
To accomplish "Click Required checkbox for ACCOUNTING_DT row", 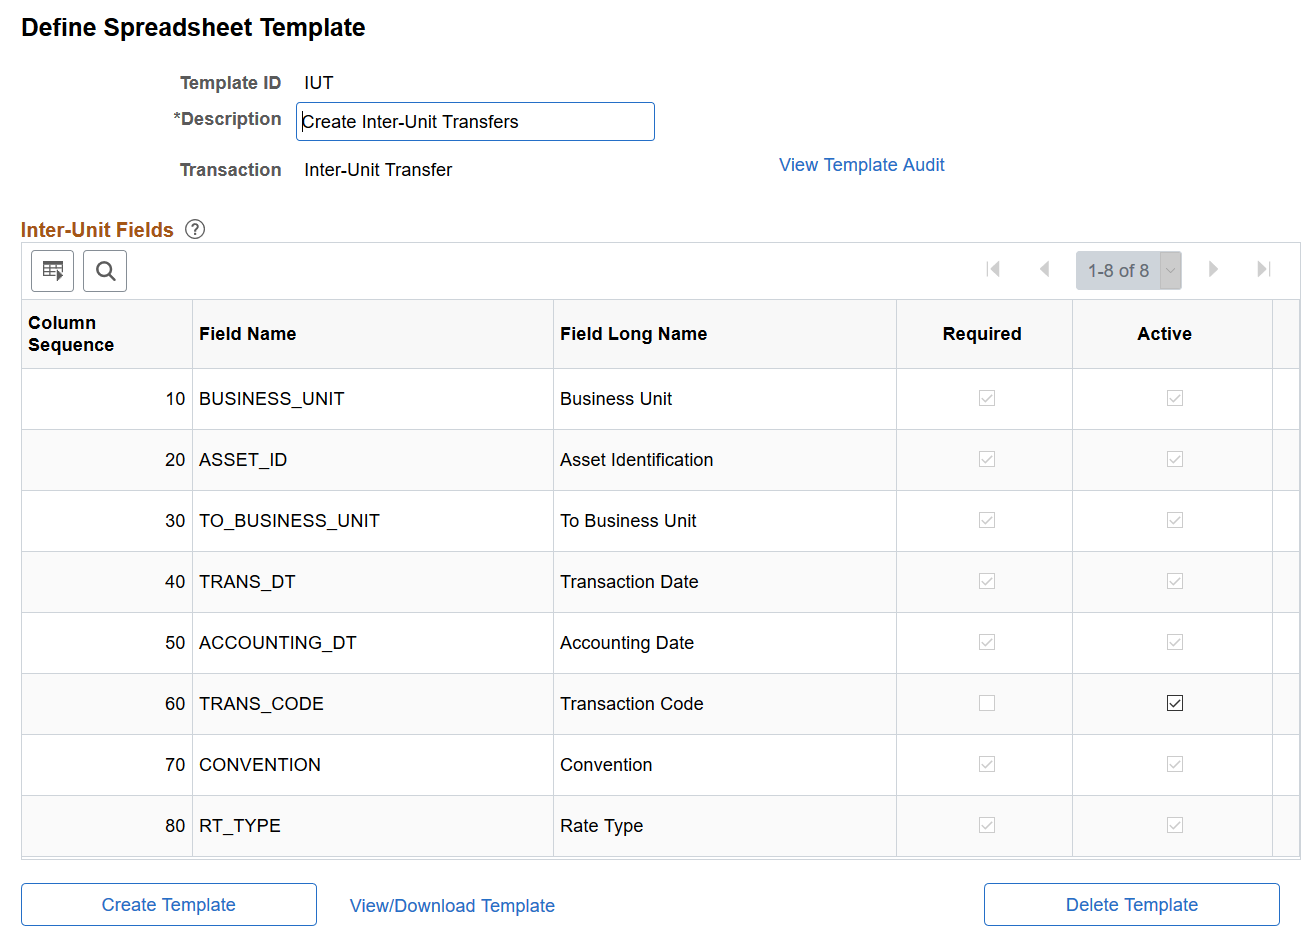I will (x=987, y=642).
